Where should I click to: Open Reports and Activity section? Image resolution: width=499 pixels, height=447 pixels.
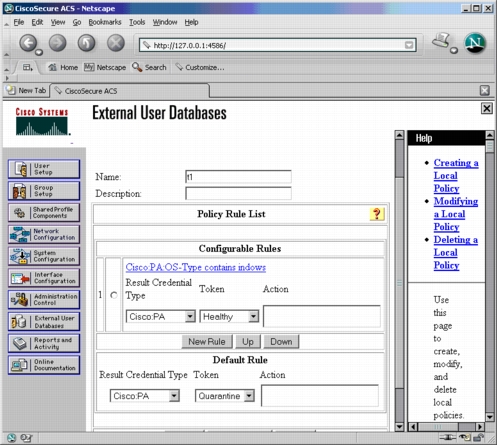[44, 344]
